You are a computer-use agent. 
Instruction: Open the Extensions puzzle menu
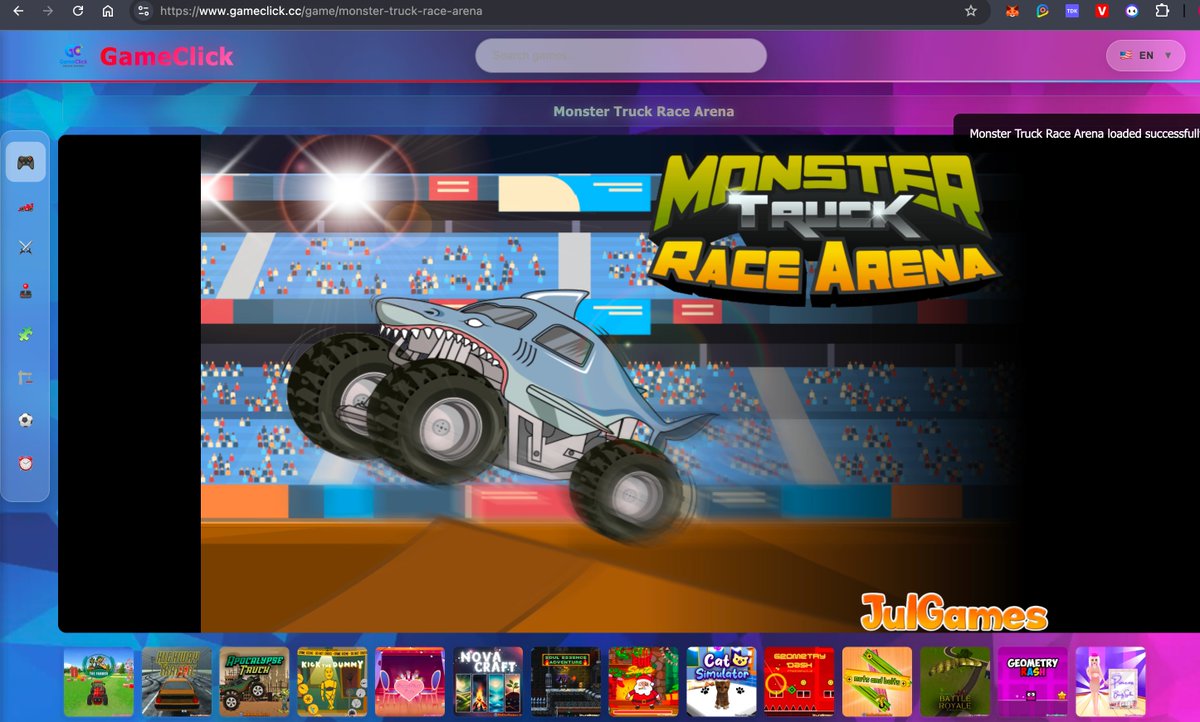tap(1162, 11)
